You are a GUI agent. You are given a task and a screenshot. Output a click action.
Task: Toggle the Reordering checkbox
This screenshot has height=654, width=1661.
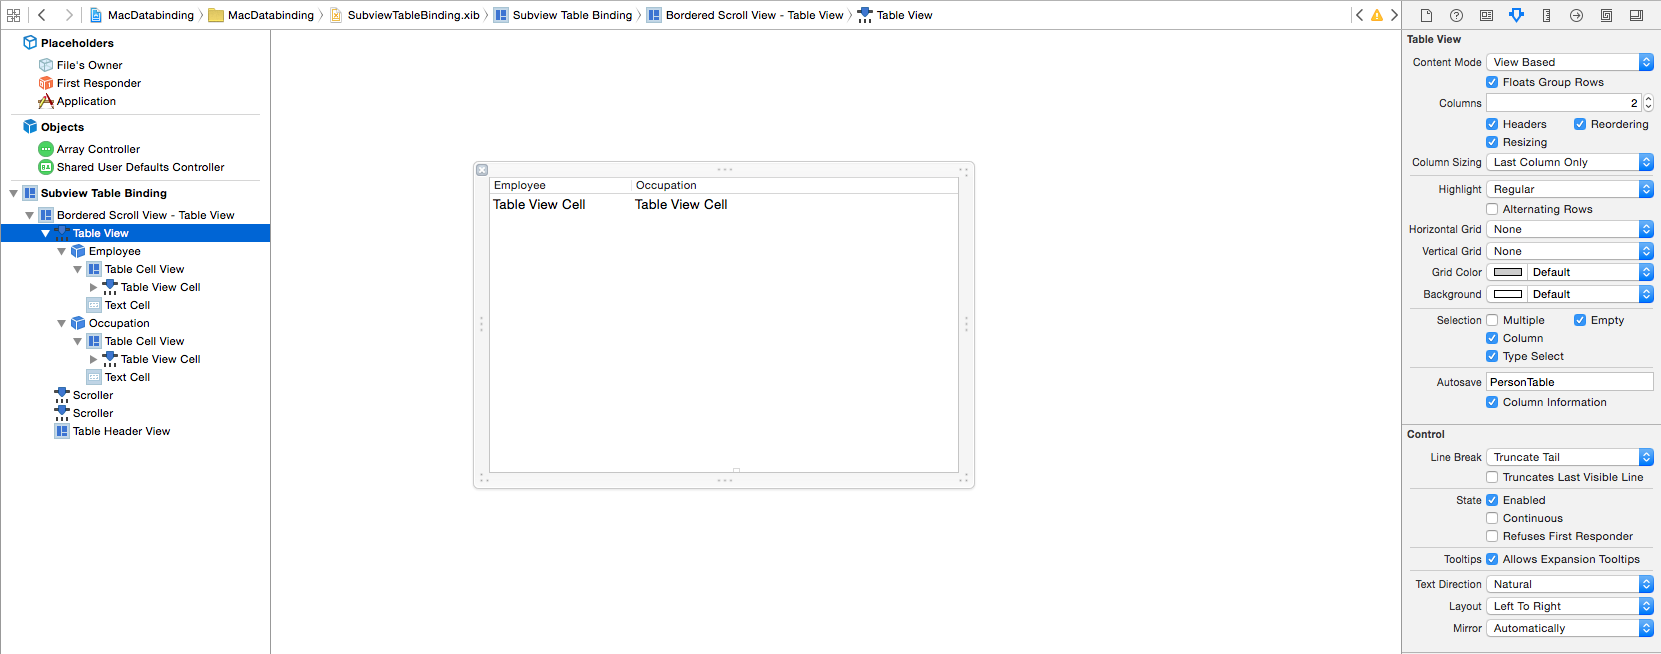tap(1580, 124)
